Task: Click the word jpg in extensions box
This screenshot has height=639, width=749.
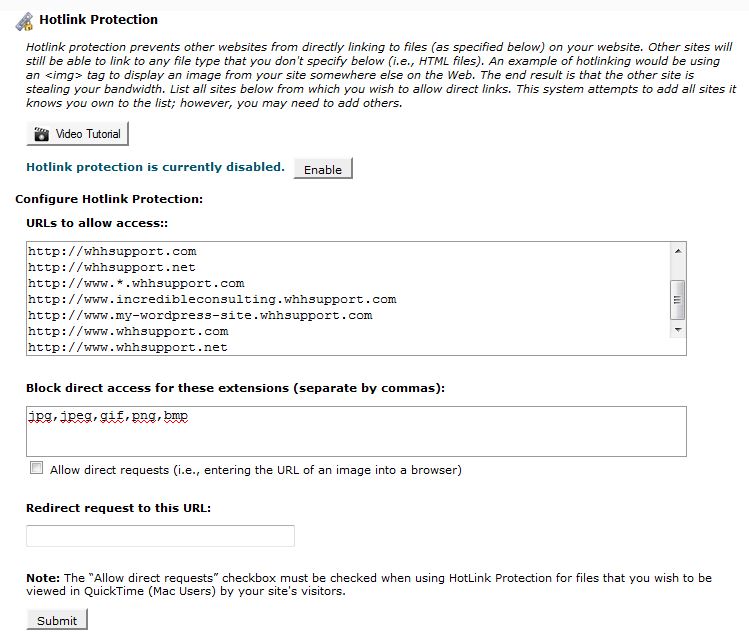Action: click(x=40, y=415)
